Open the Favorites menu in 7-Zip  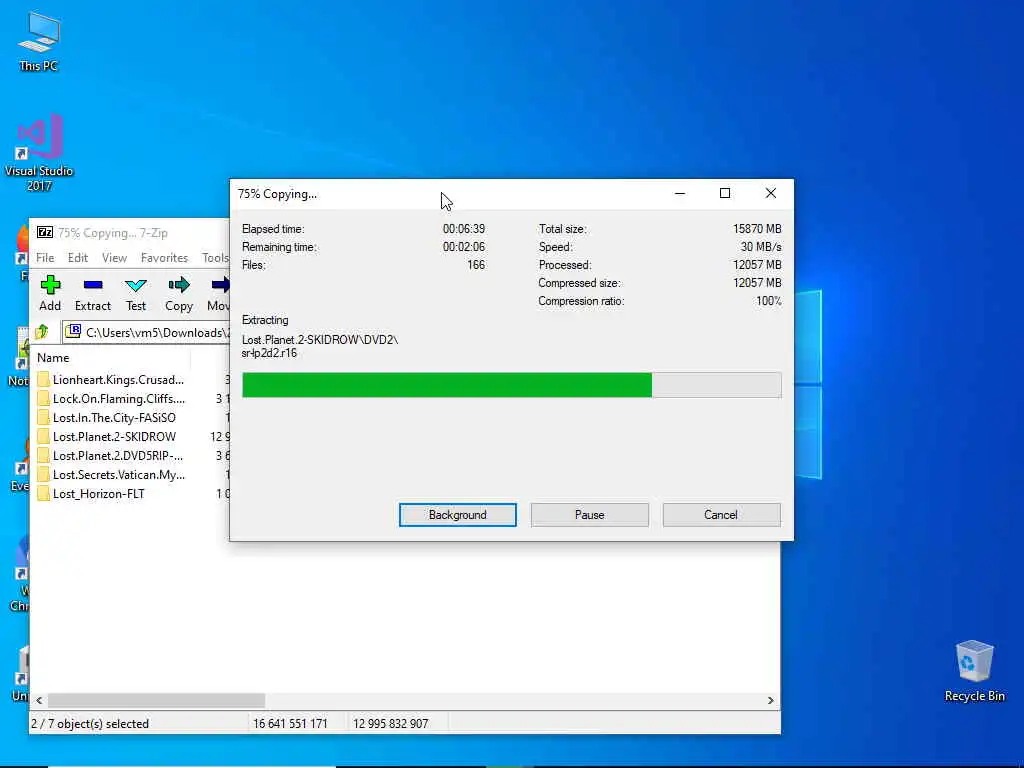165,258
